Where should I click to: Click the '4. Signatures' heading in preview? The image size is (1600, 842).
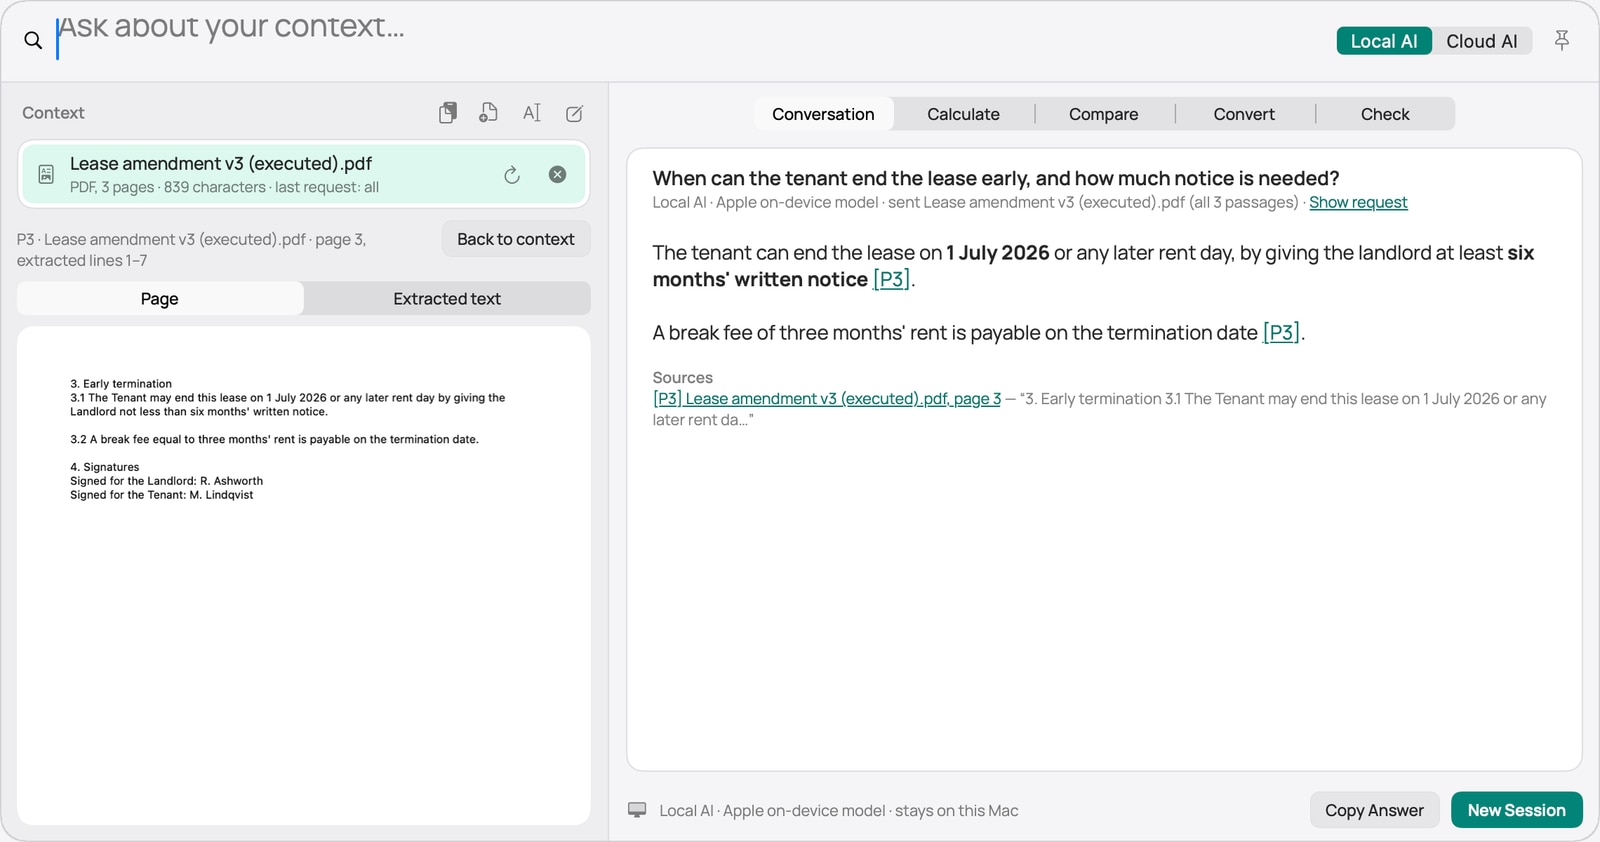click(105, 467)
